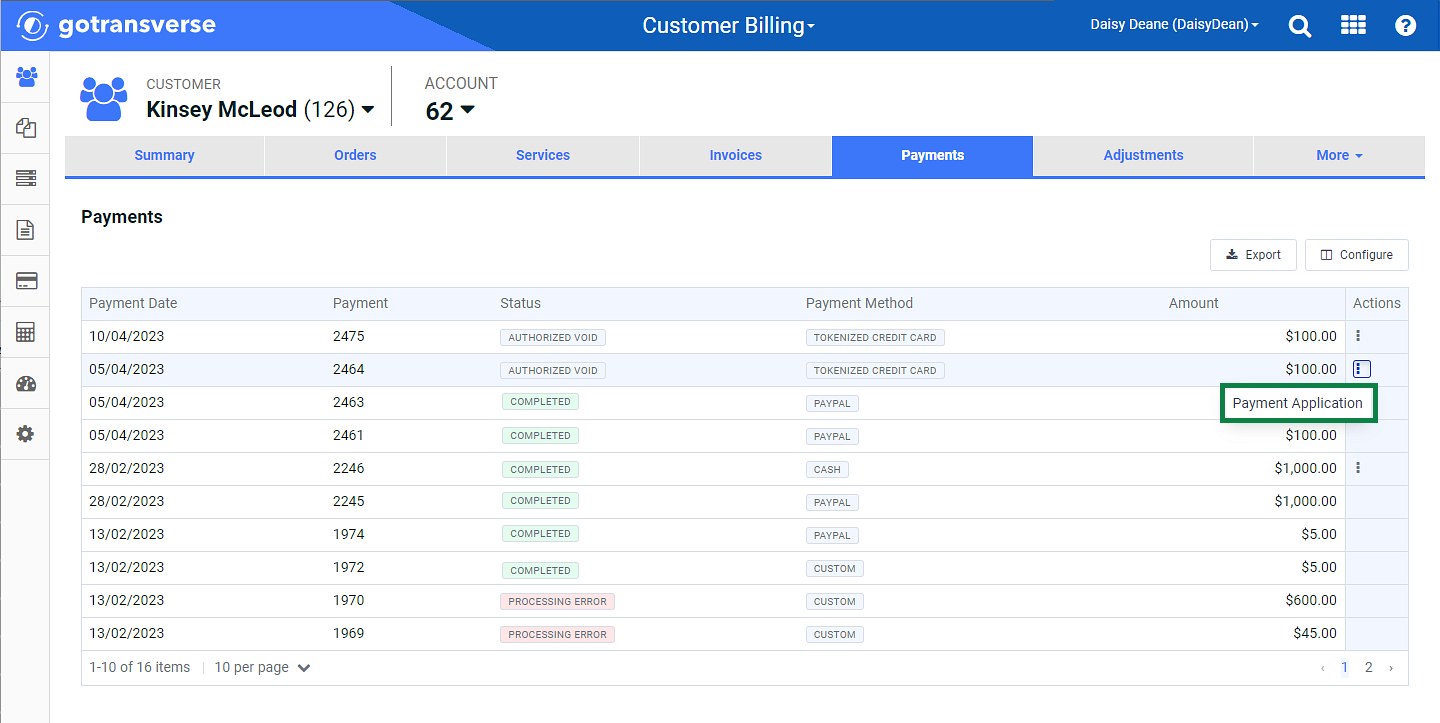Open the More tab dropdown
The width and height of the screenshot is (1440, 723).
(1339, 155)
